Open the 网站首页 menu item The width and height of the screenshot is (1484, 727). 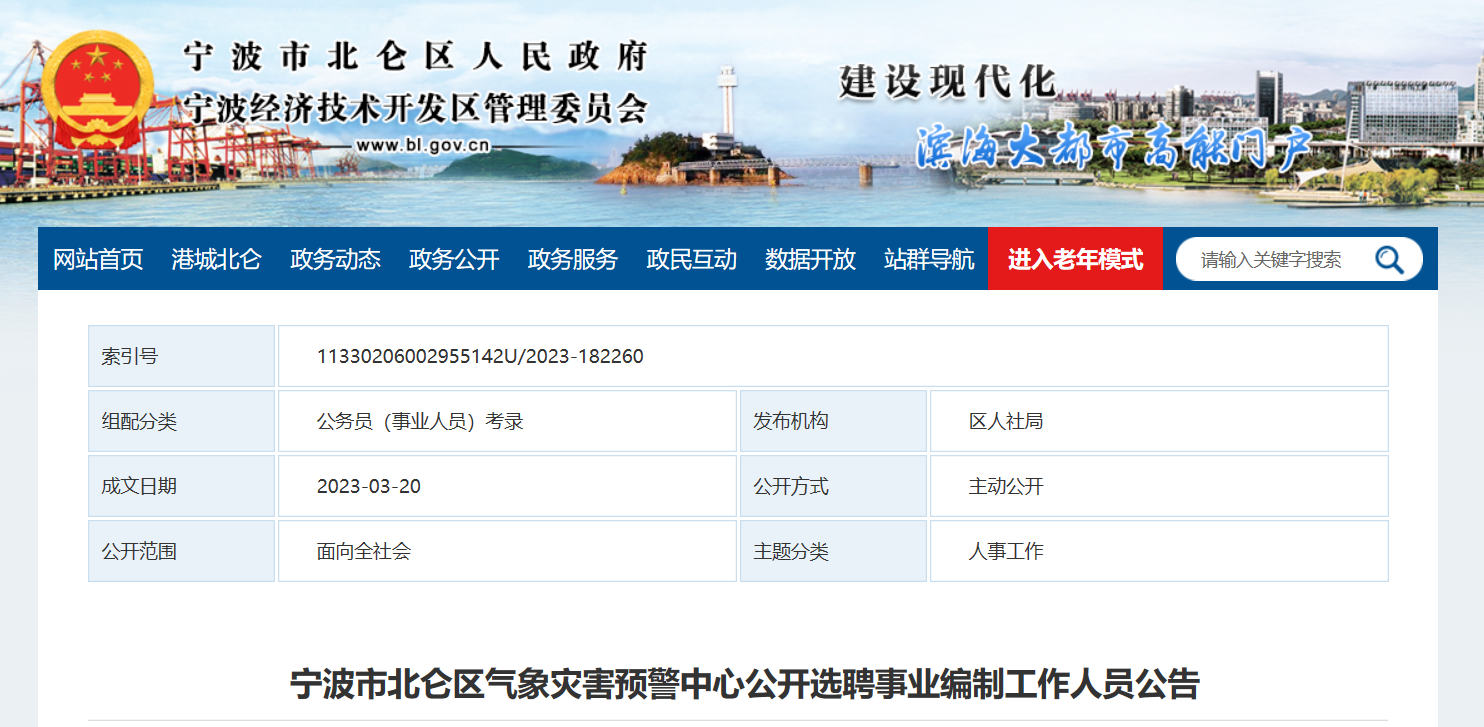(98, 260)
